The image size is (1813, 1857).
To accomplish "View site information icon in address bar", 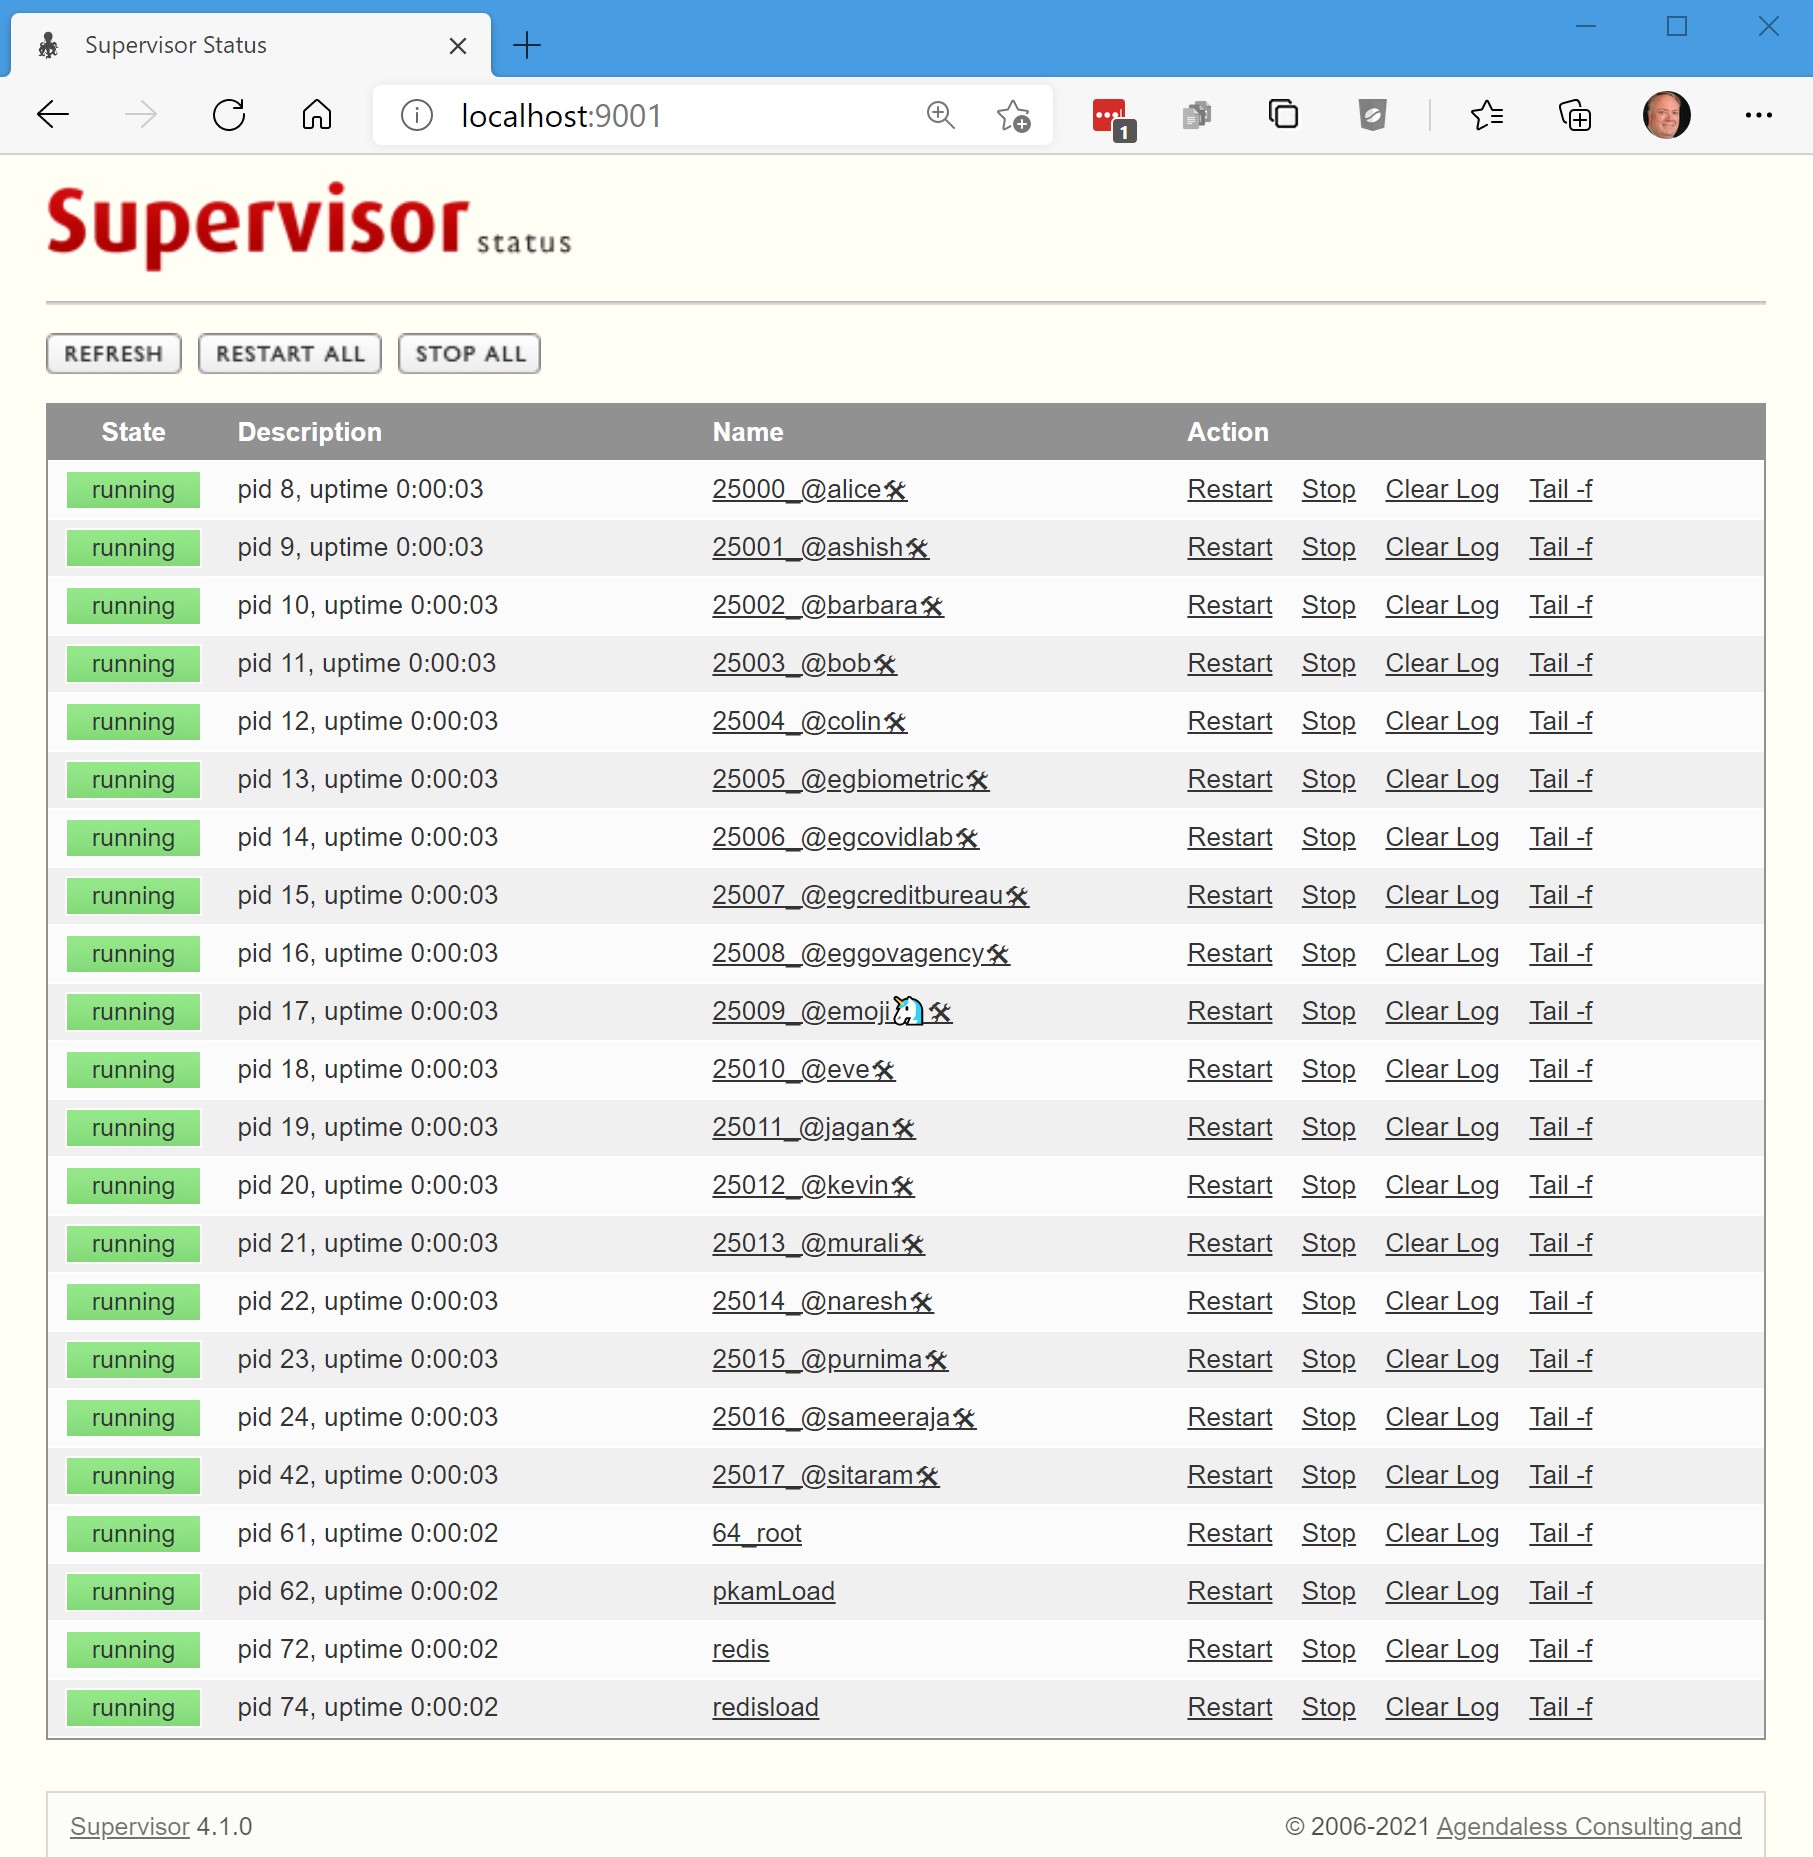I will [417, 116].
